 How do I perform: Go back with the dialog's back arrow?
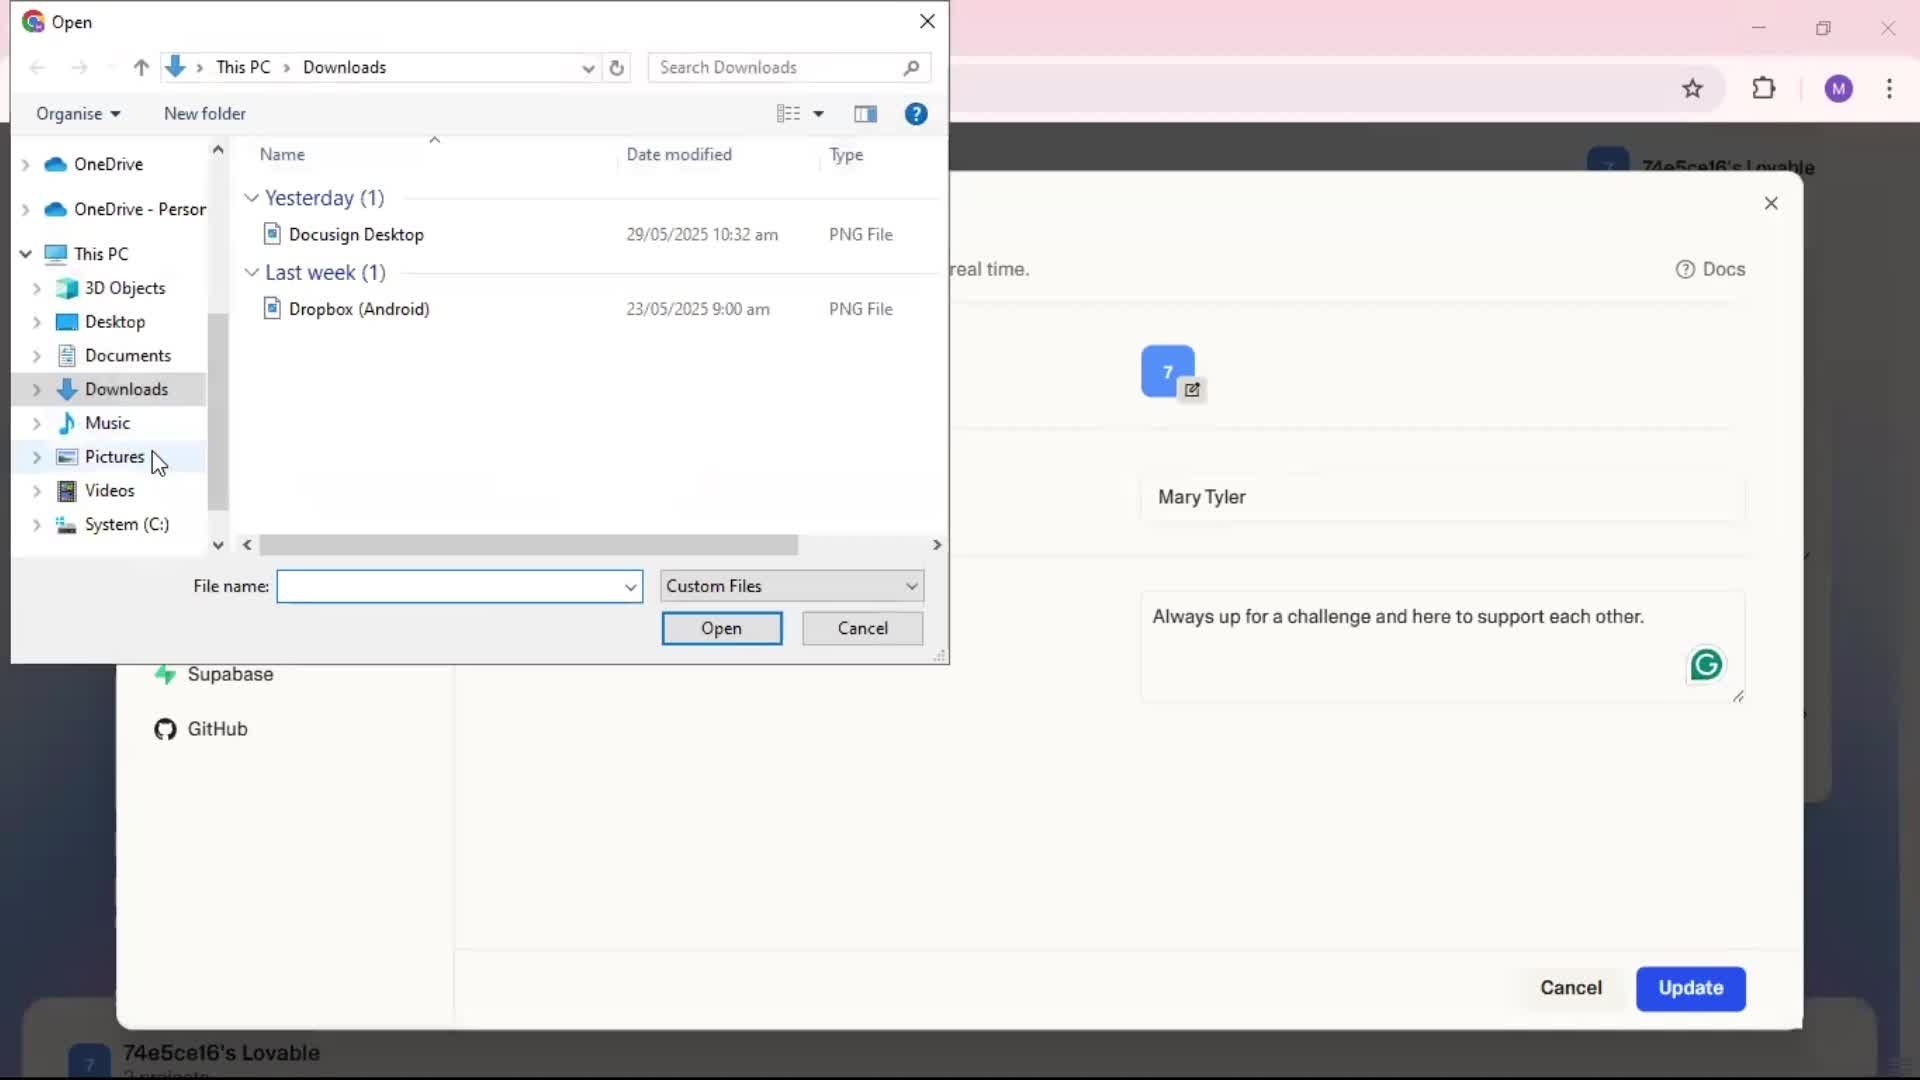pos(37,67)
